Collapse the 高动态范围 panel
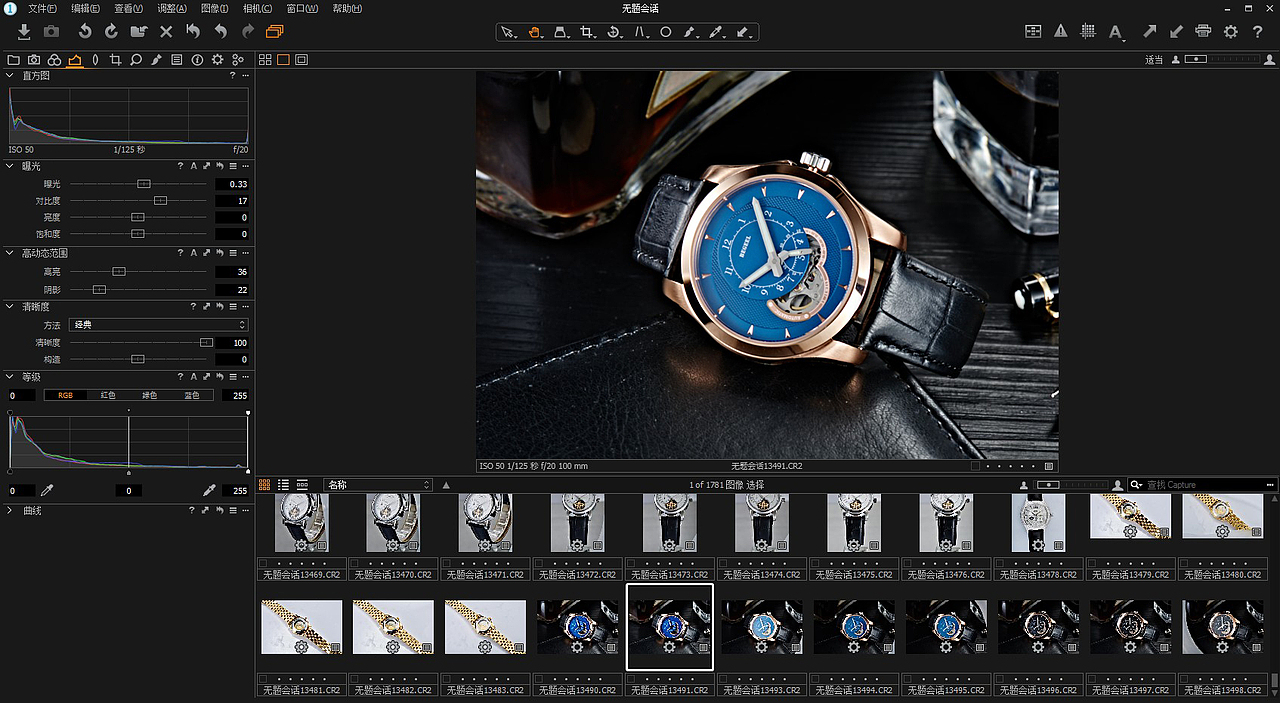The image size is (1280, 703). (x=10, y=253)
